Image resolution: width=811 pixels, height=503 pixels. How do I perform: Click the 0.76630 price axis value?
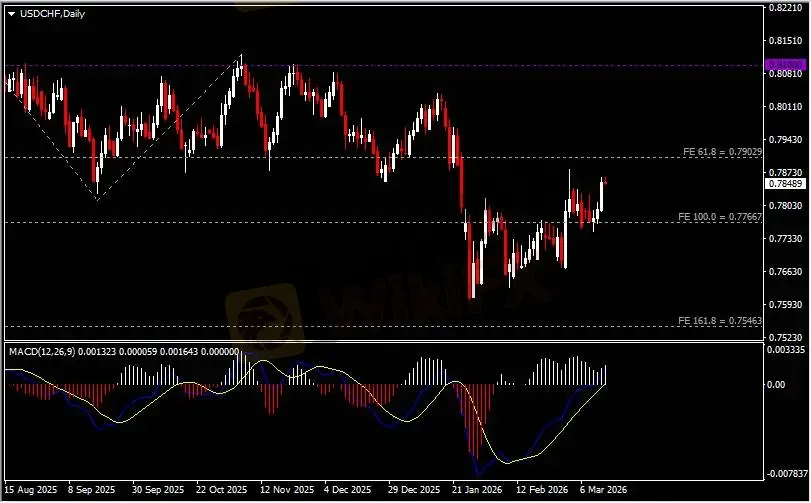785,271
